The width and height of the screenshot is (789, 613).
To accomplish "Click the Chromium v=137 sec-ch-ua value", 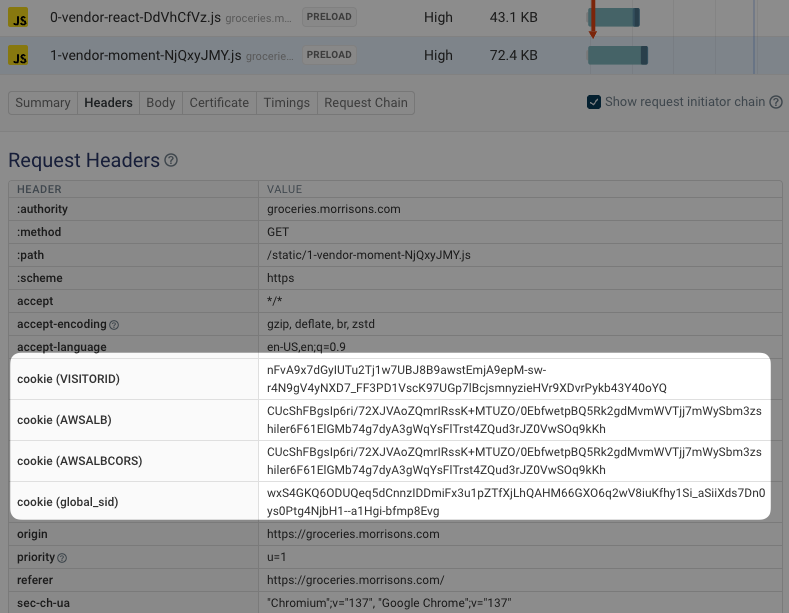I will [389, 603].
